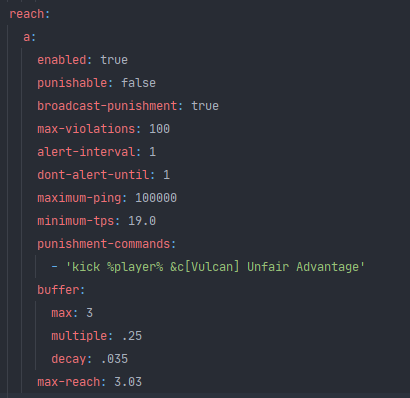Click the '[Vulcan]' tag in the command

pyautogui.click(x=212, y=267)
